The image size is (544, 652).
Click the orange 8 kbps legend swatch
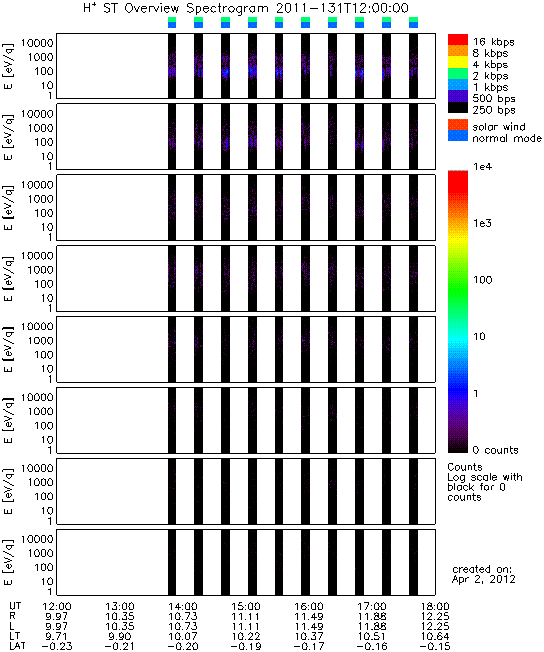pyautogui.click(x=458, y=51)
